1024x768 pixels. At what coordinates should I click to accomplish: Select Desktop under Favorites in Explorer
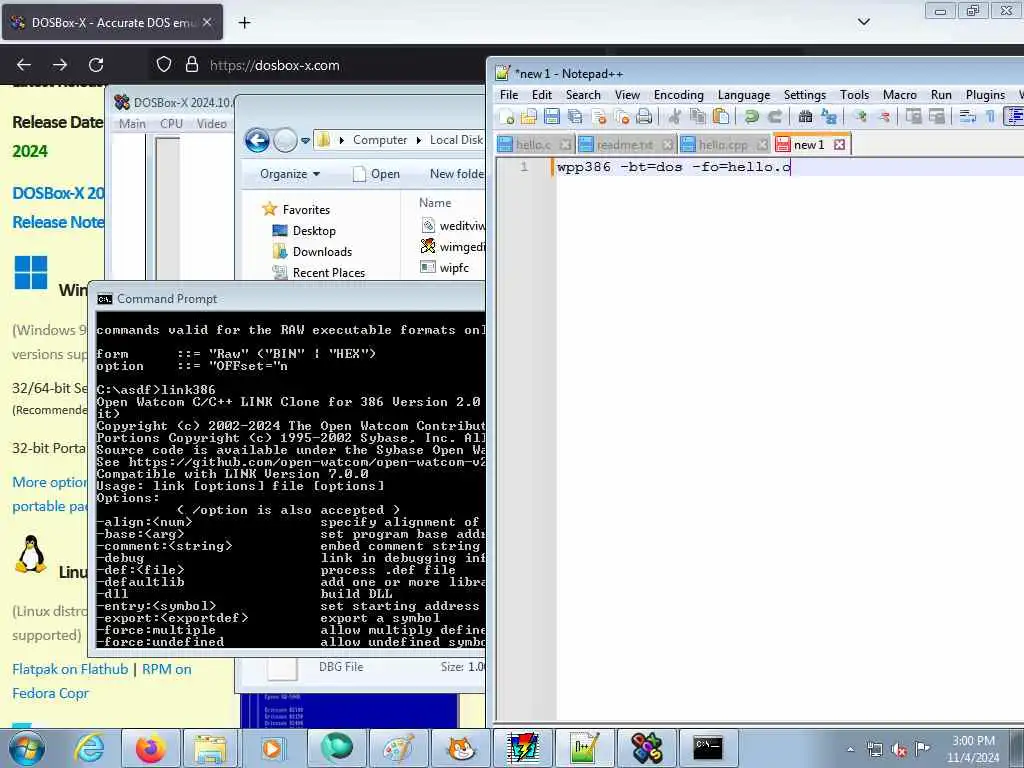[x=313, y=231]
